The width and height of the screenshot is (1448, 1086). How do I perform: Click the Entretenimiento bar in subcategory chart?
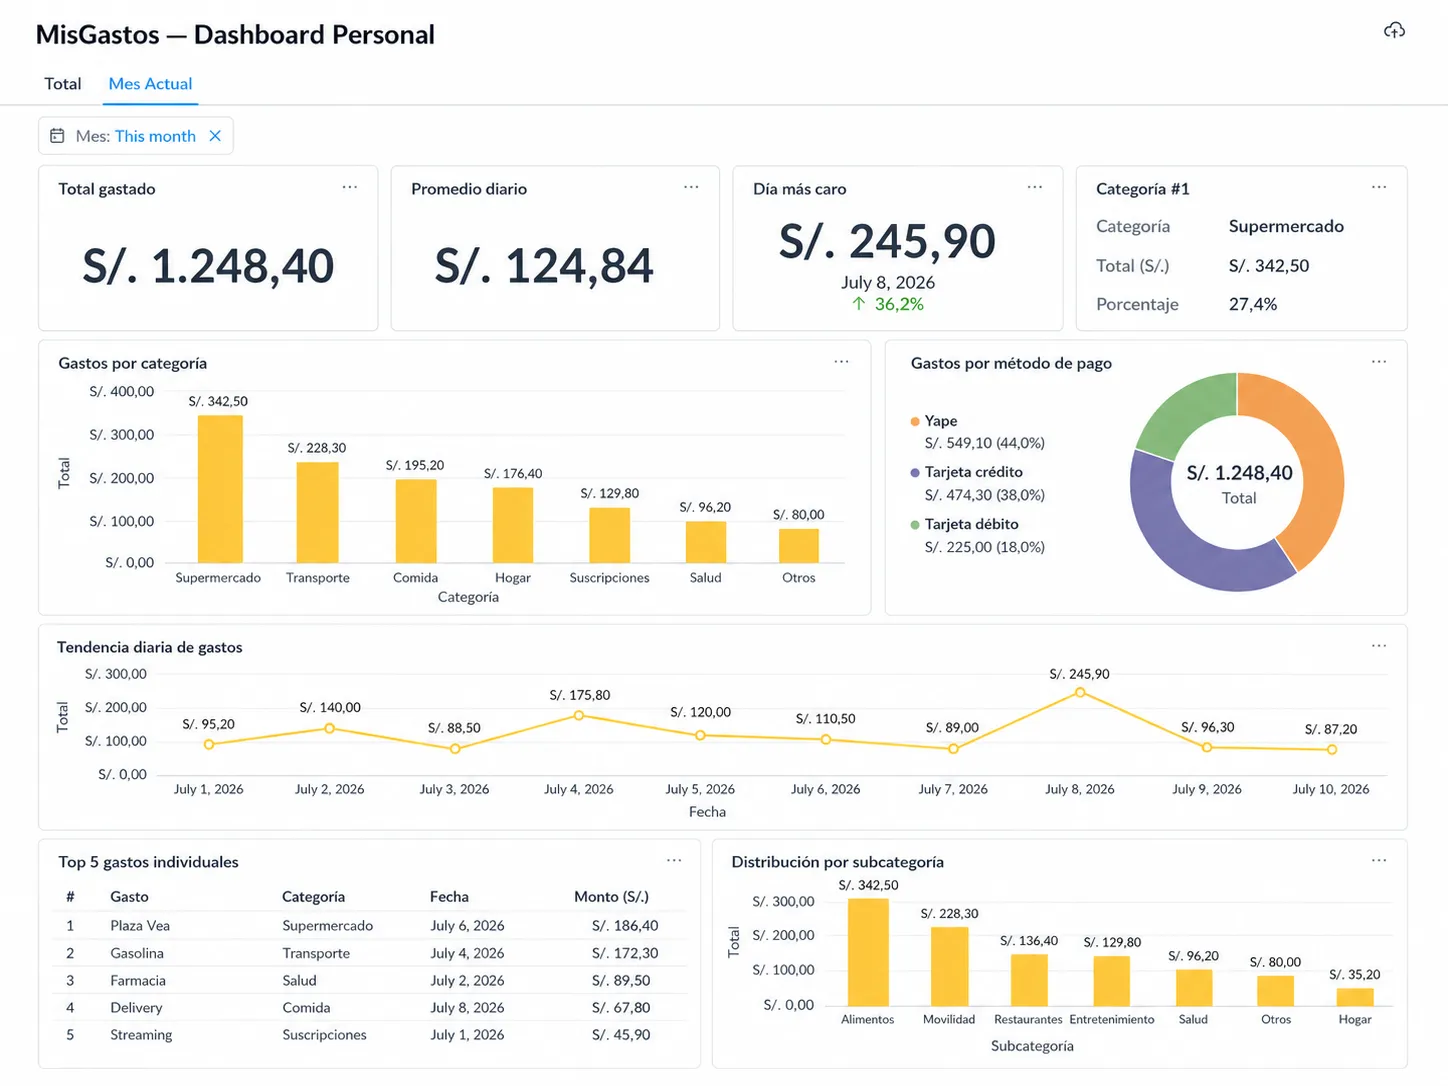click(1111, 981)
